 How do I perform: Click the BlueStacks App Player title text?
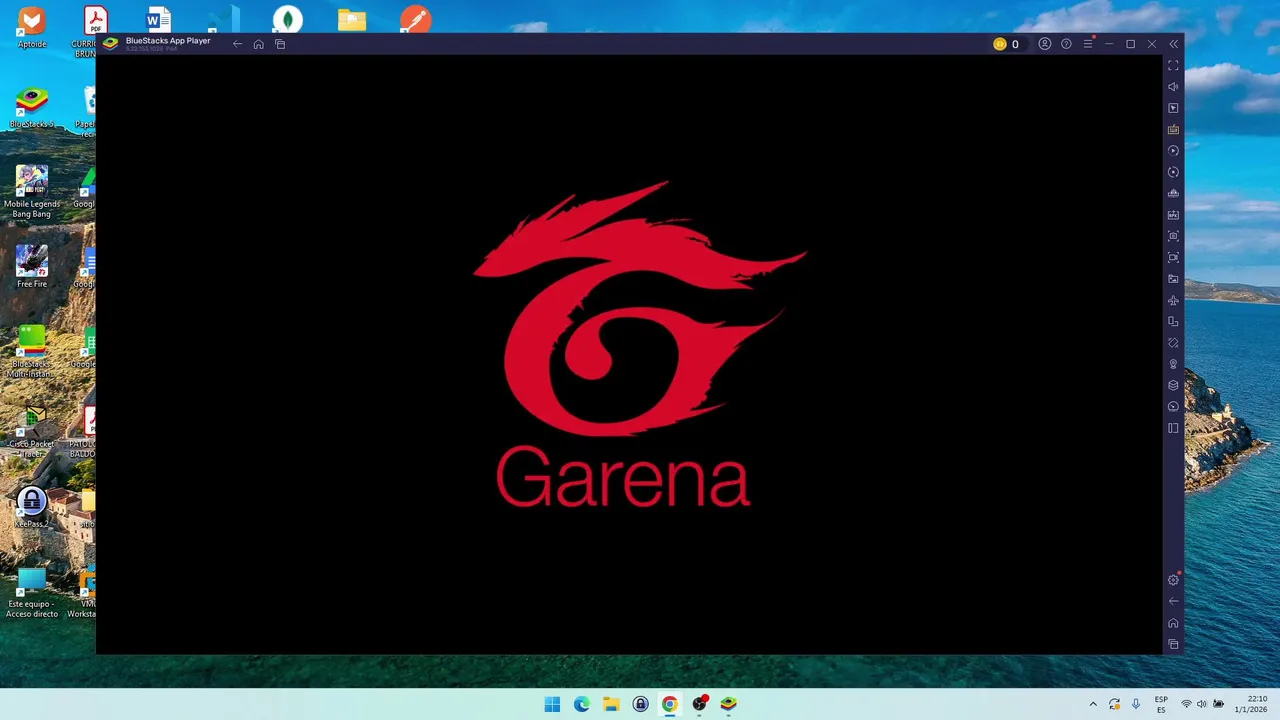pos(168,41)
